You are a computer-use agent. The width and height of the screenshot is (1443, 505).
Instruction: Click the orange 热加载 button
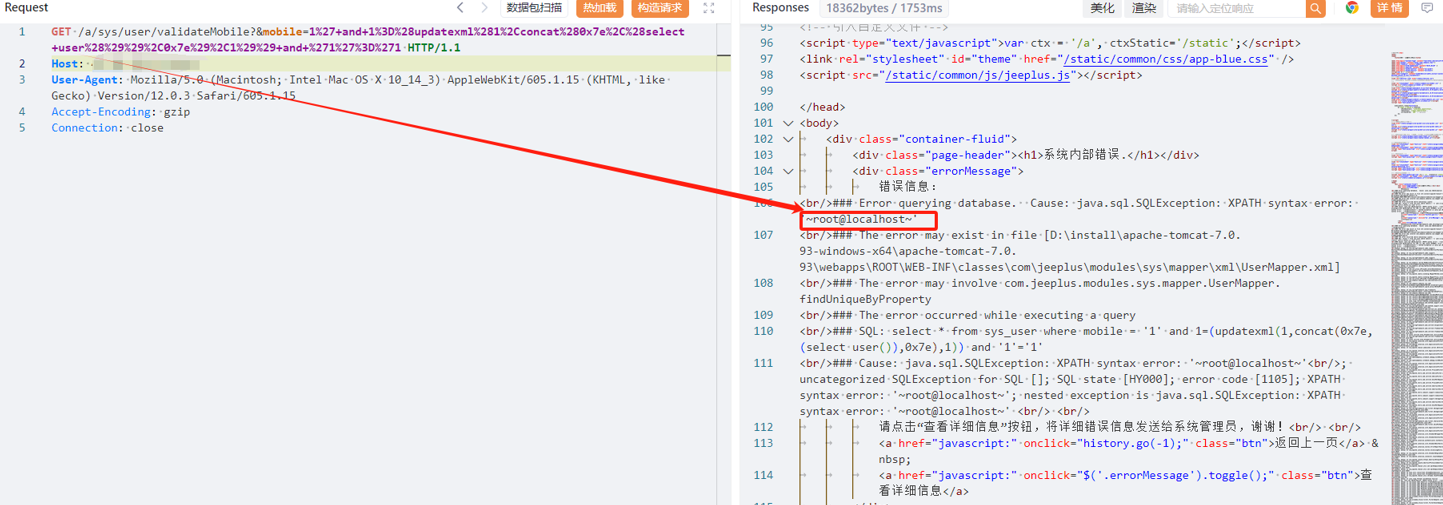click(x=599, y=8)
